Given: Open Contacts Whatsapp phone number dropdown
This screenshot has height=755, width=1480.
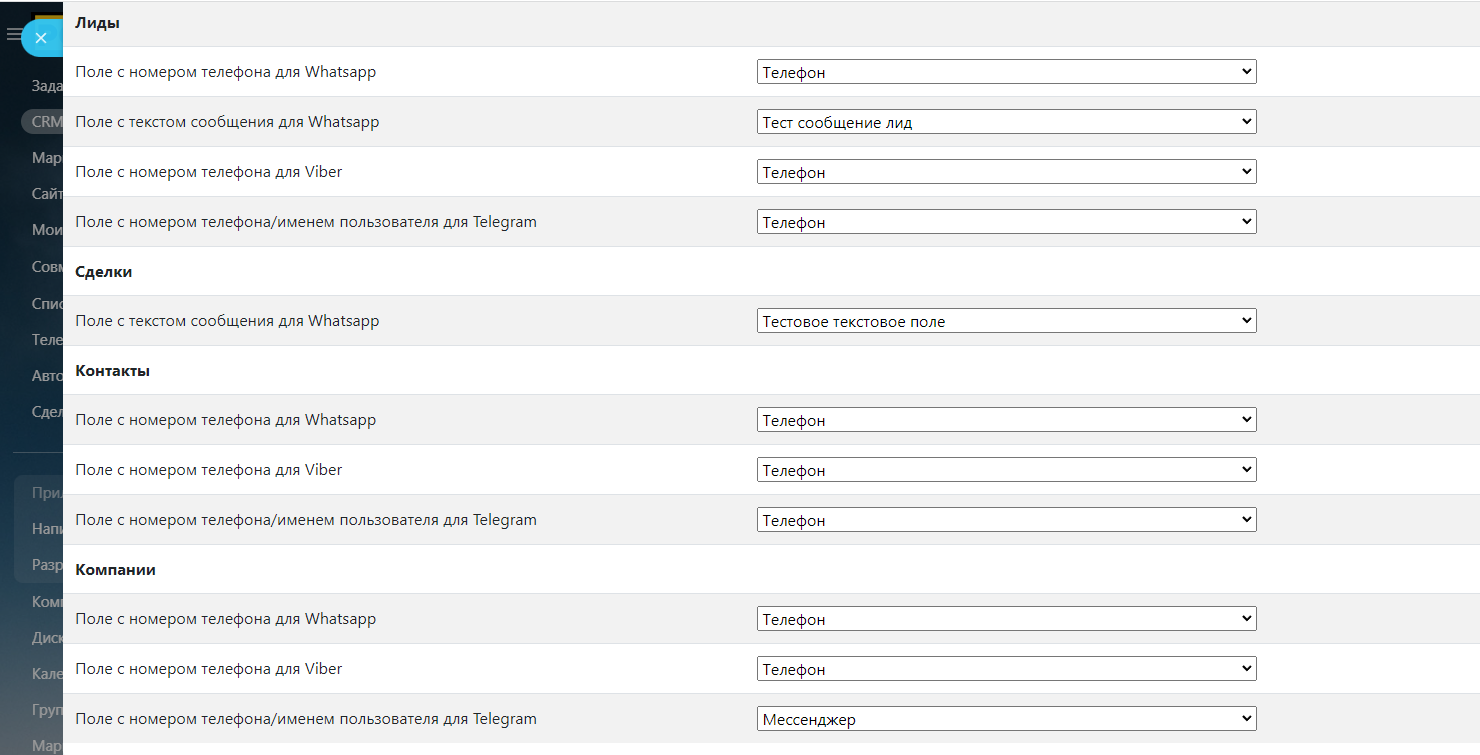Looking at the screenshot, I should (1006, 420).
